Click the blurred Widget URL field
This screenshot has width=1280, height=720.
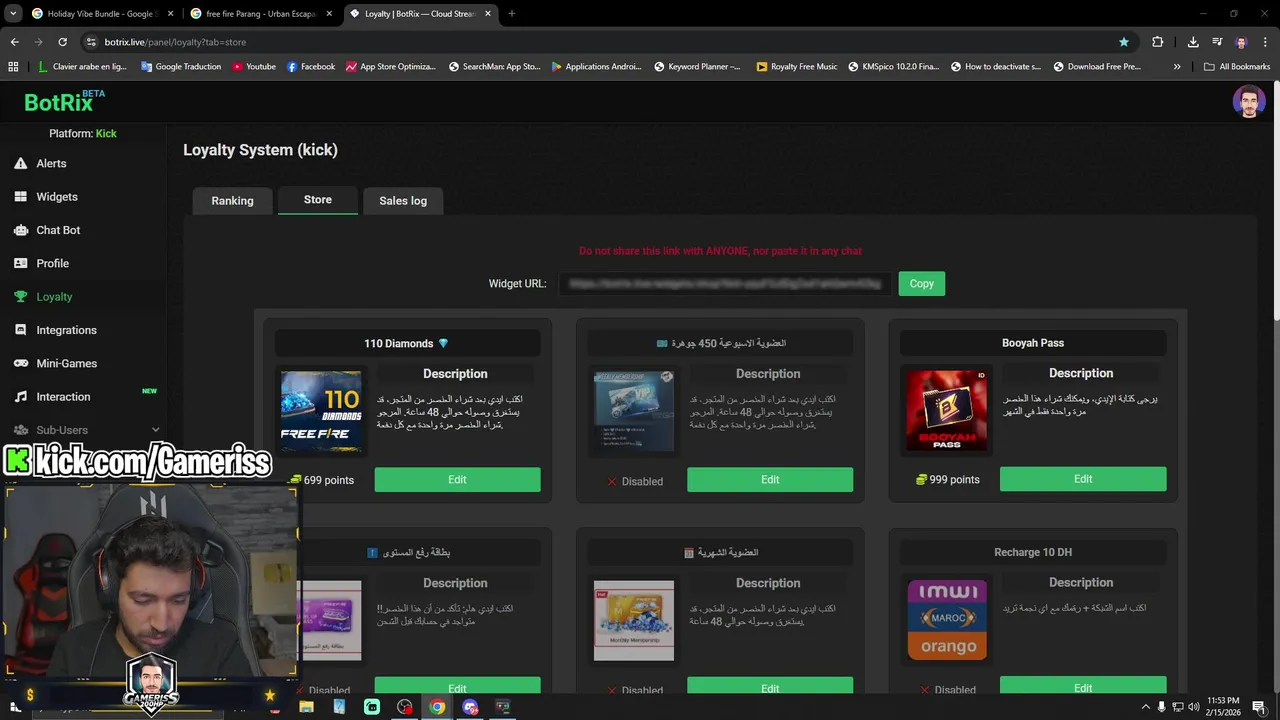click(725, 284)
